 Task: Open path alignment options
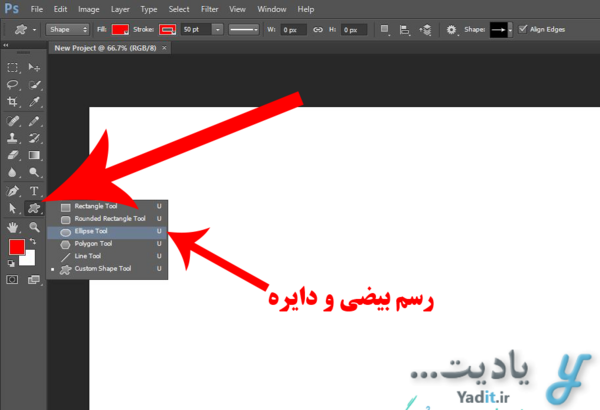point(404,29)
